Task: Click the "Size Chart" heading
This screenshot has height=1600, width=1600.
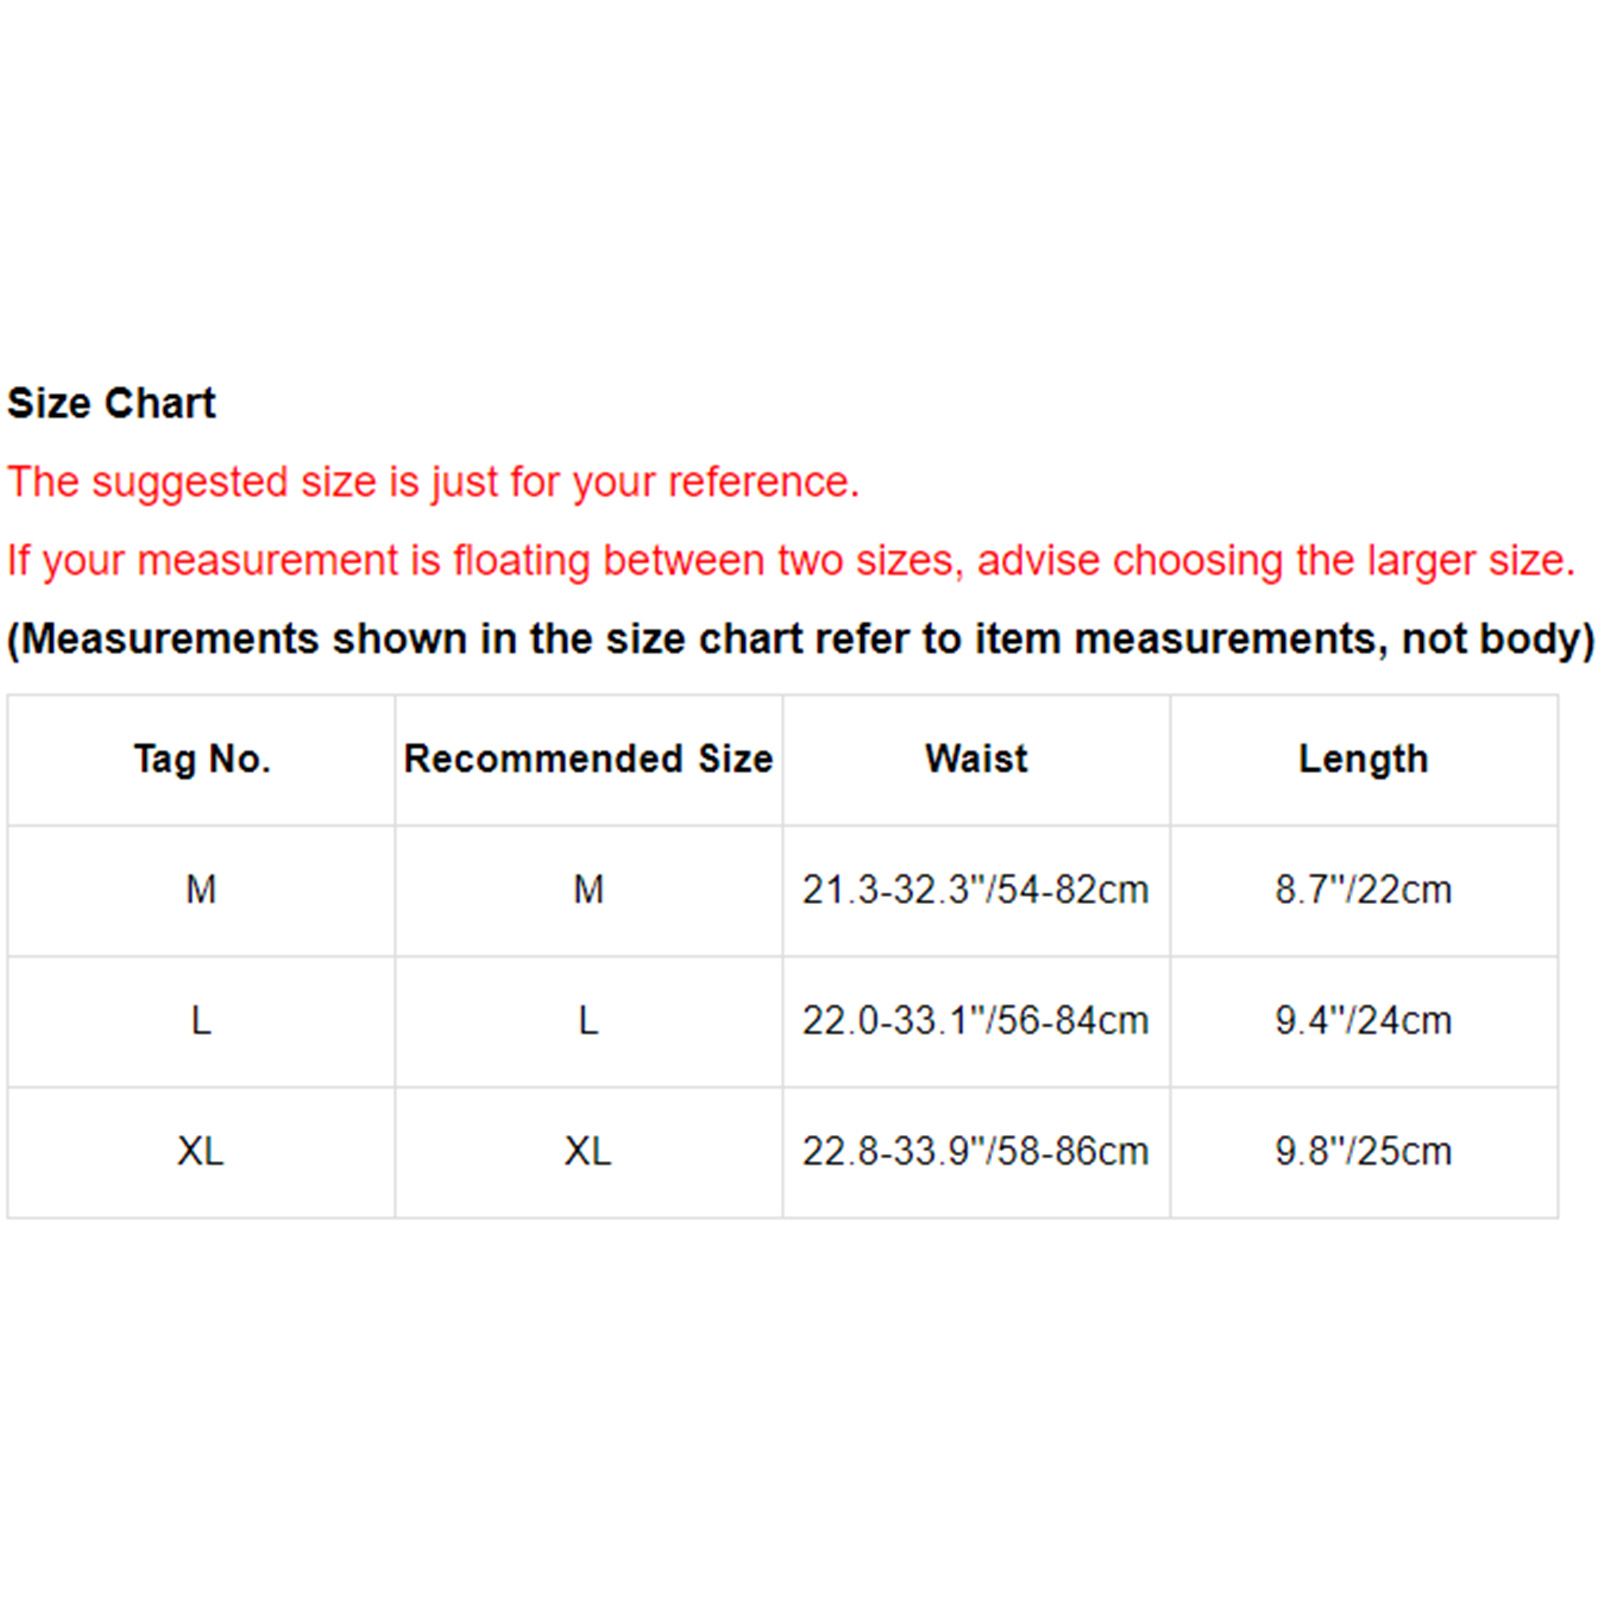Action: pos(111,403)
